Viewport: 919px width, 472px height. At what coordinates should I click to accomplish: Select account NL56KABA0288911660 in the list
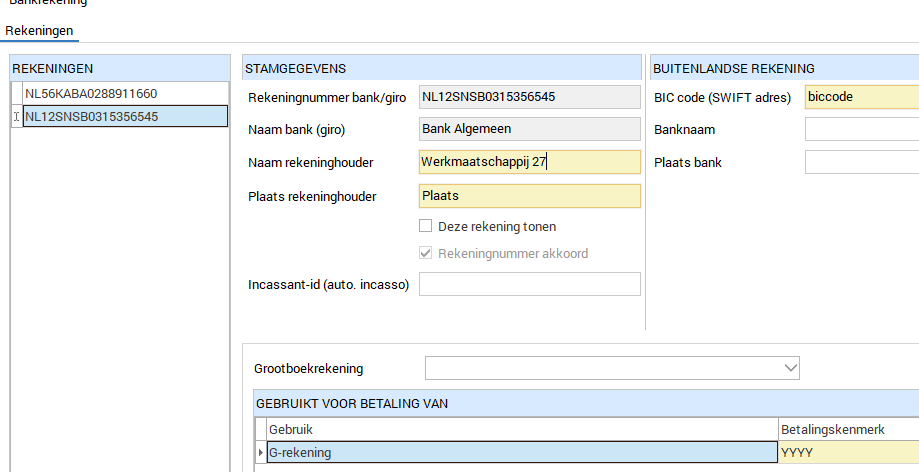(x=90, y=93)
